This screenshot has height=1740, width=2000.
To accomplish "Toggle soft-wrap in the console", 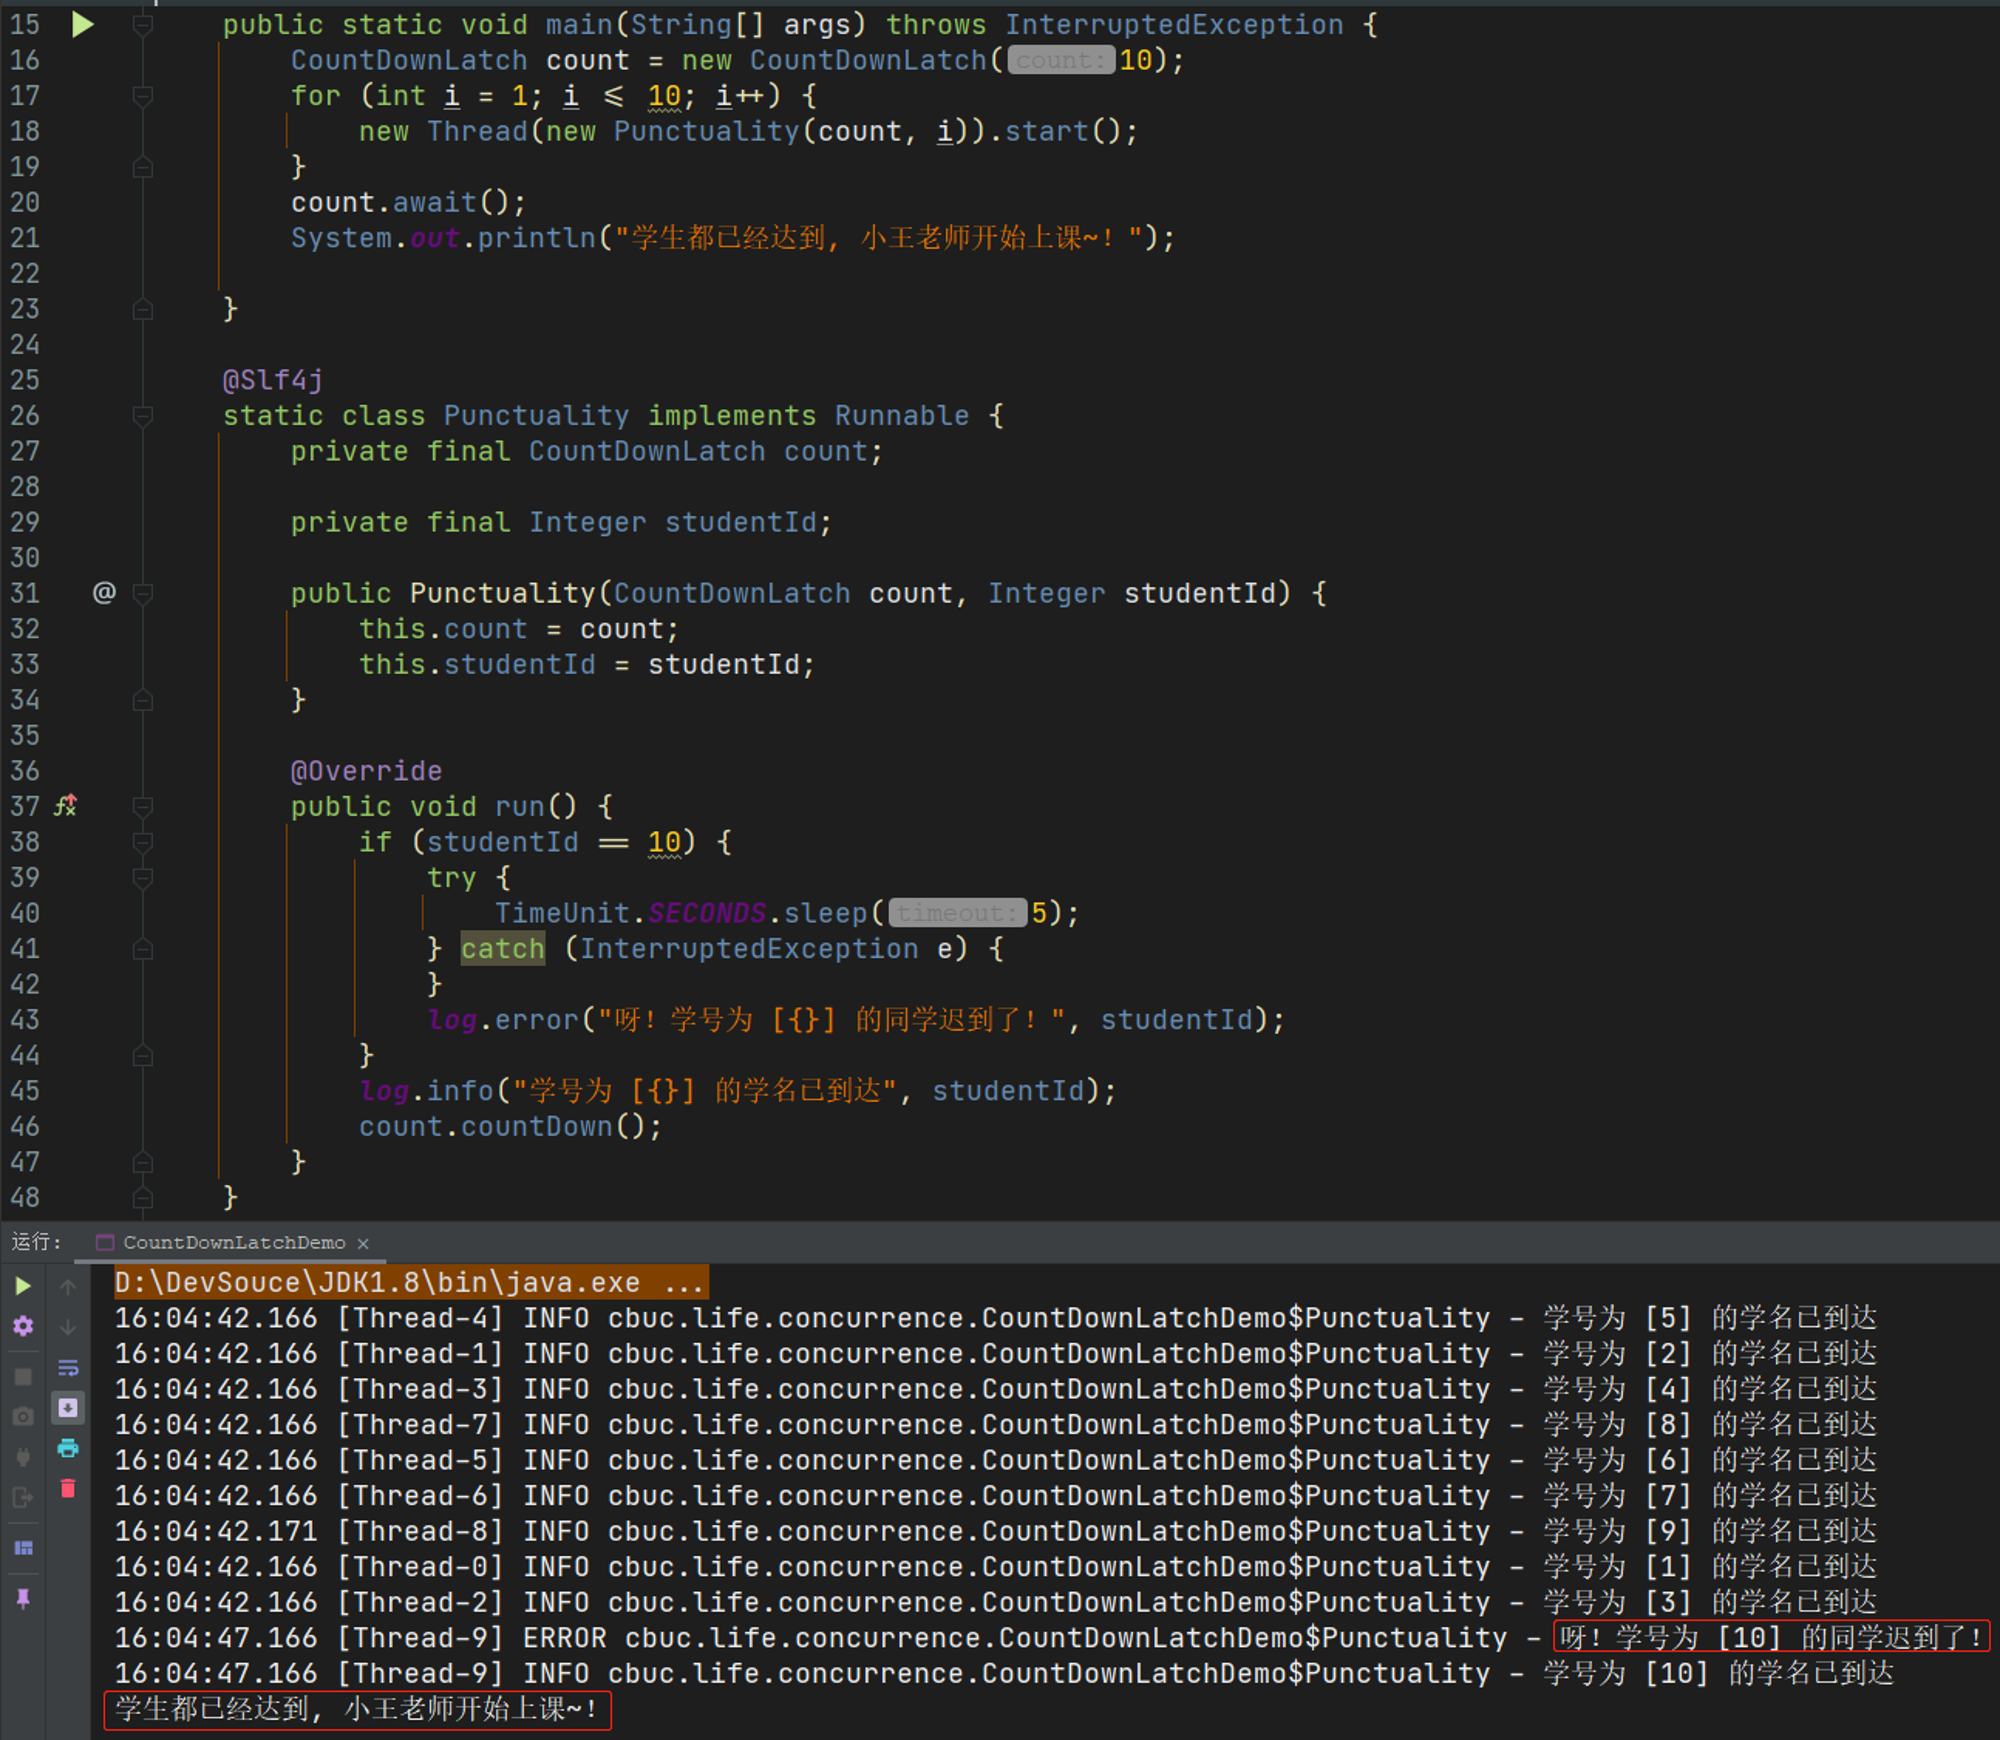I will pyautogui.click(x=68, y=1367).
